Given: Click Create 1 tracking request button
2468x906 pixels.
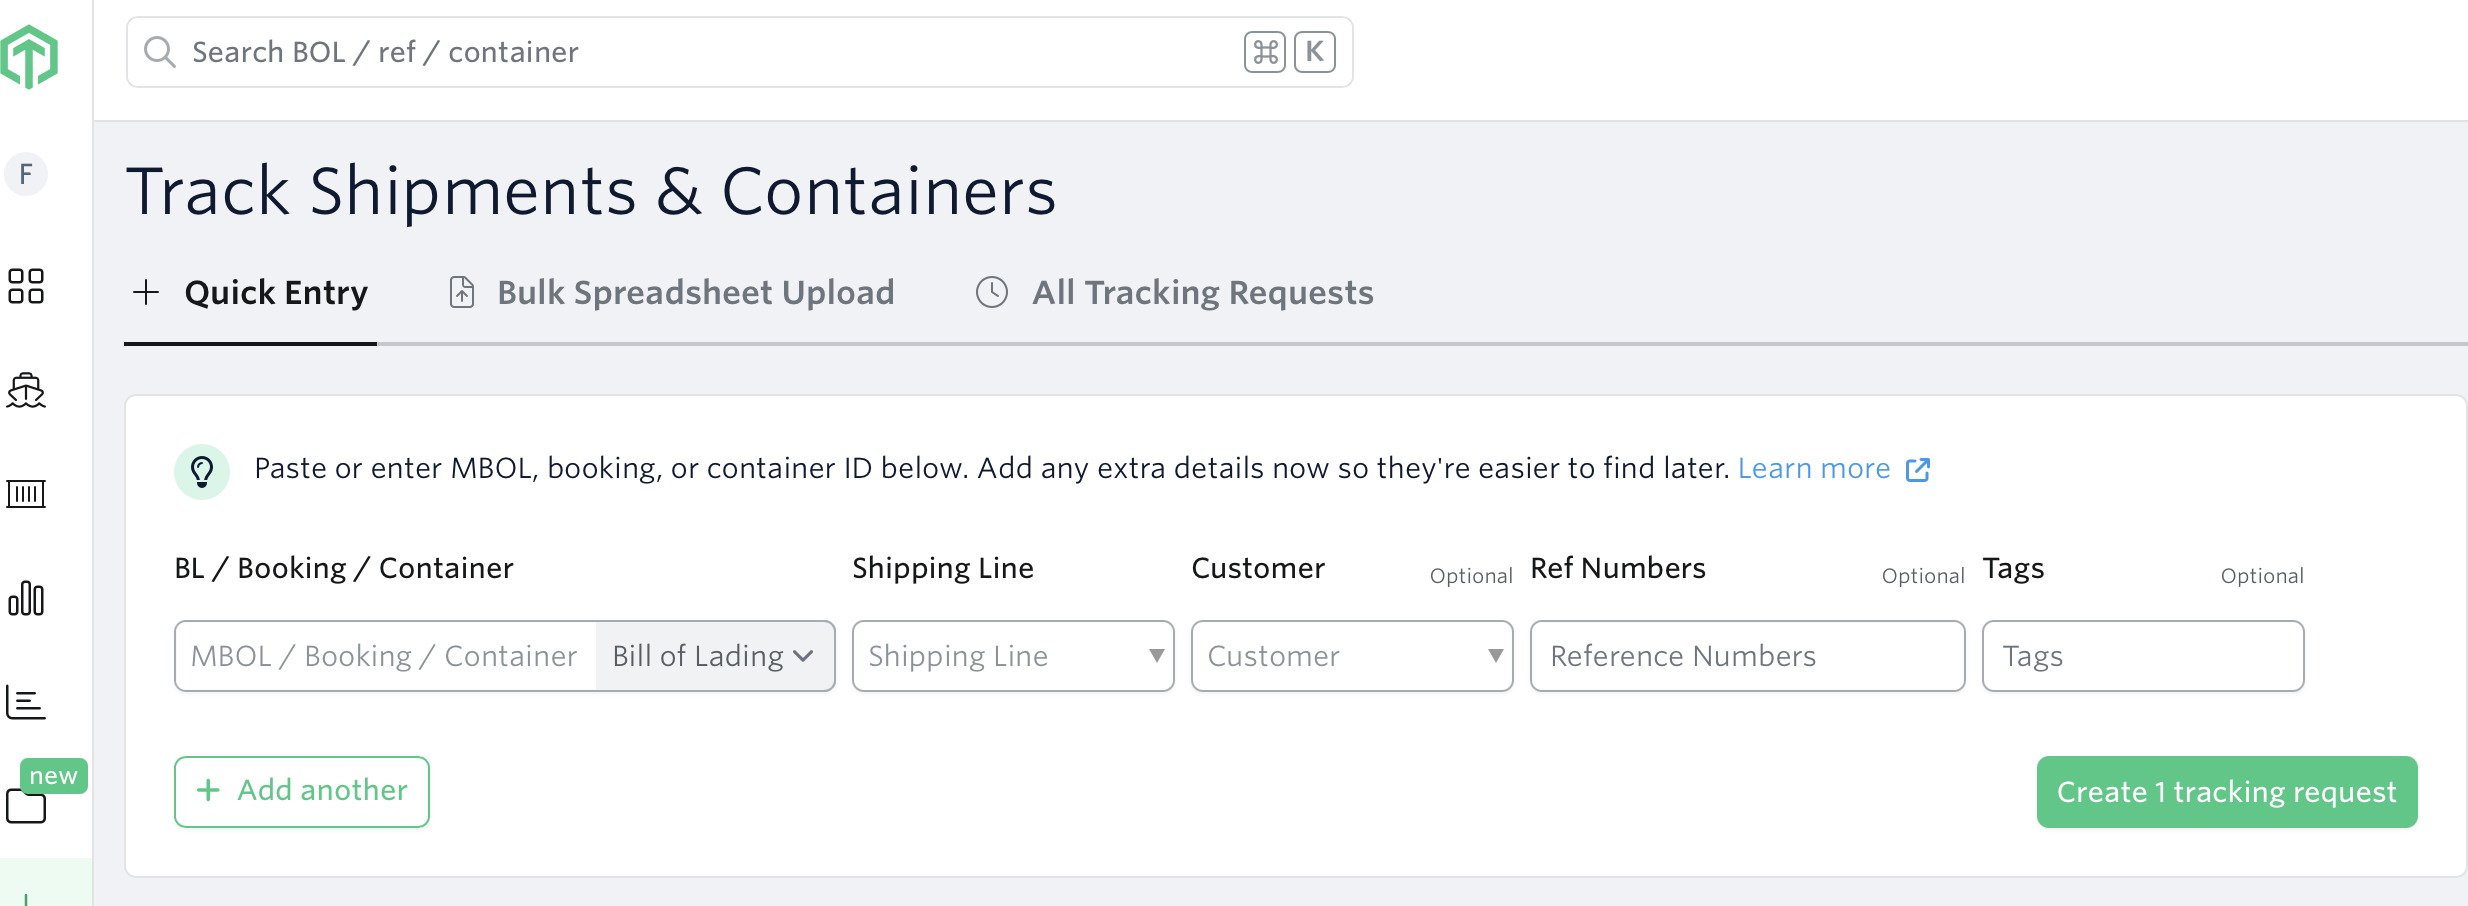Looking at the screenshot, I should coord(2226,792).
